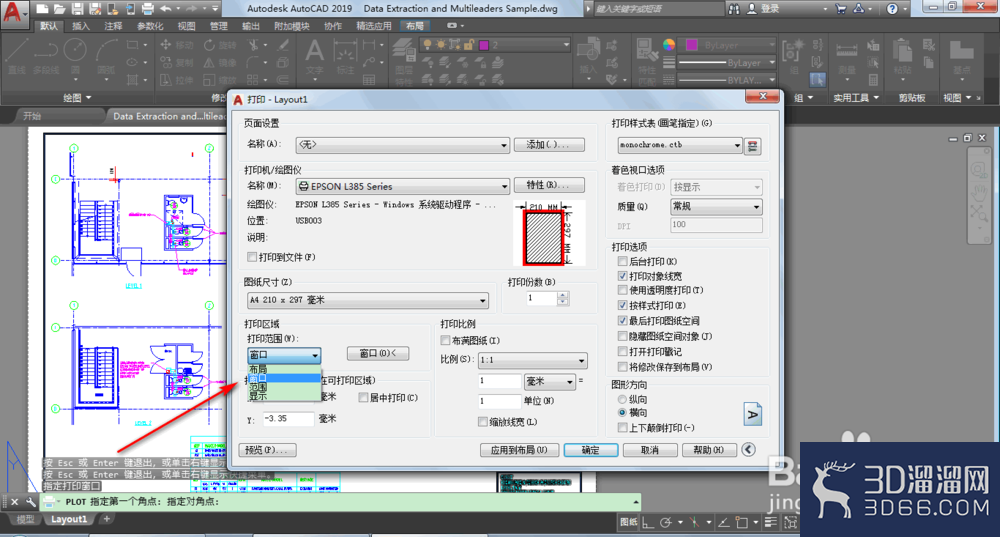Switch to 模型 tab at bottom
The image size is (1000, 537).
[26, 519]
